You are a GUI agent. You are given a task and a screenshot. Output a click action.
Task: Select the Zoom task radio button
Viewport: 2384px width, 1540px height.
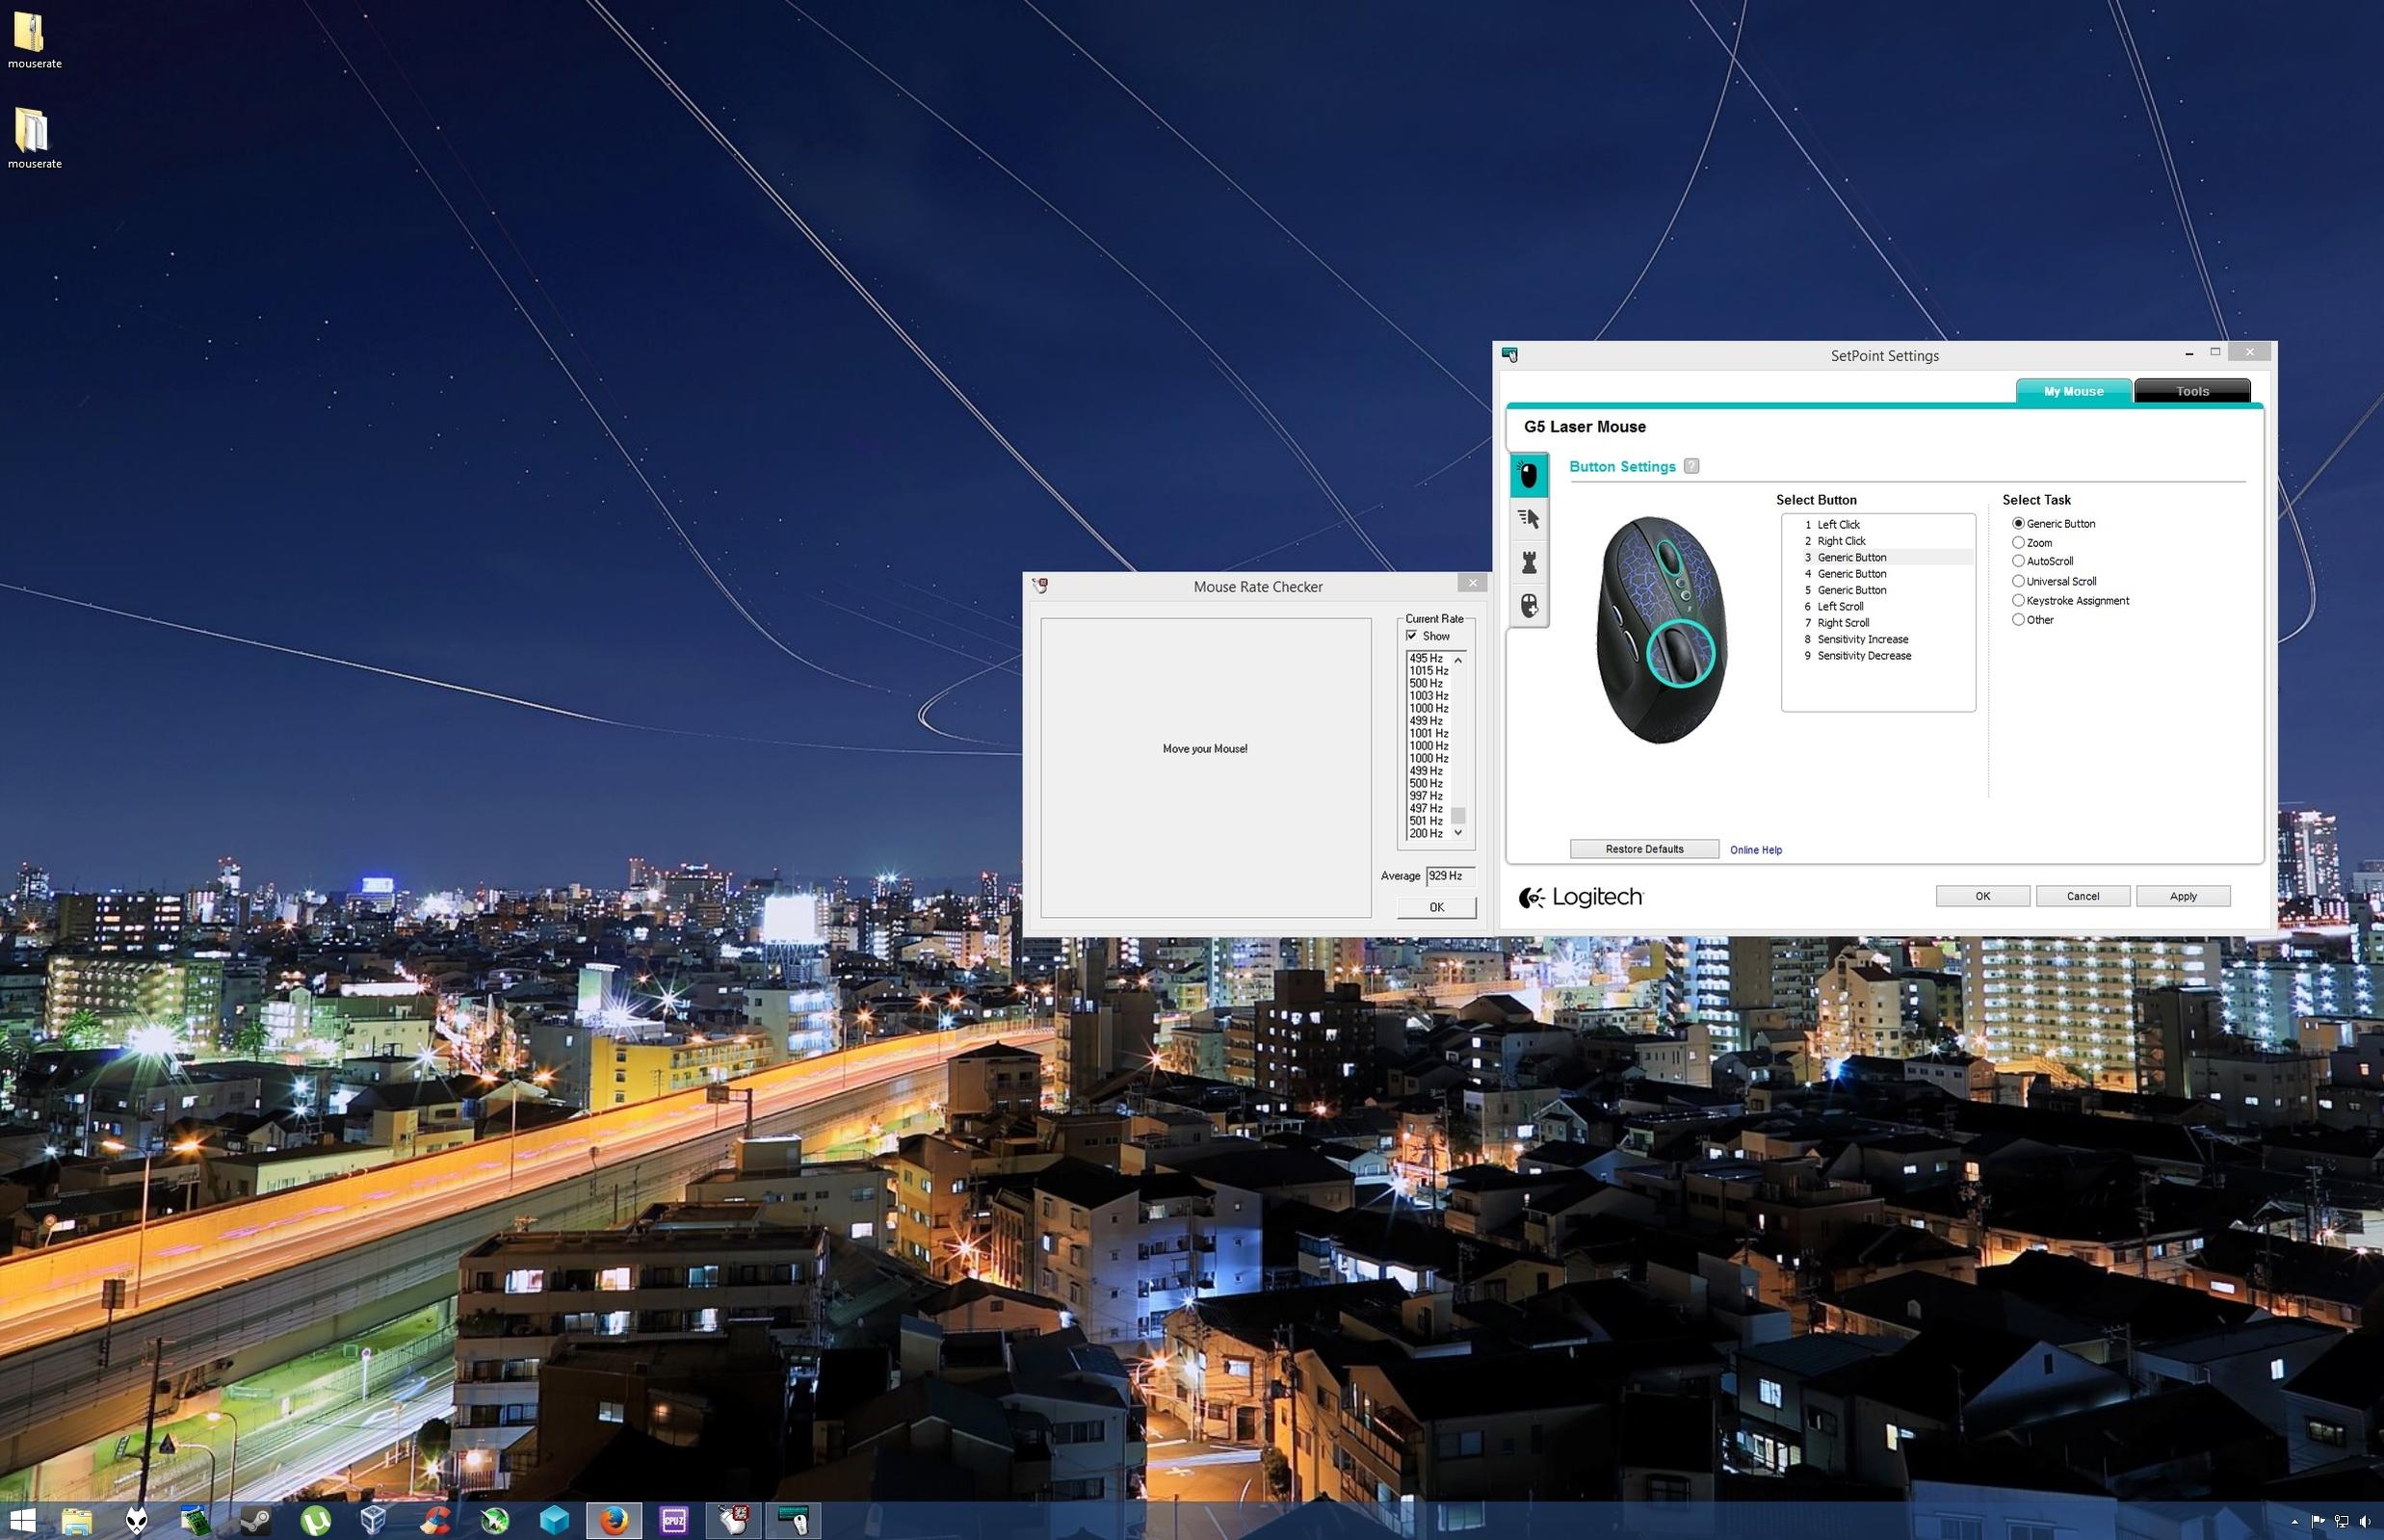[x=2018, y=542]
